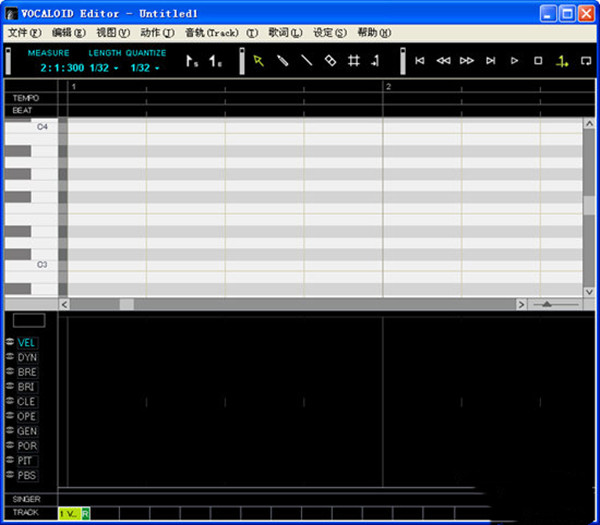Screen dimensions: 600x525
Task: Select the line tool
Action: (x=307, y=61)
